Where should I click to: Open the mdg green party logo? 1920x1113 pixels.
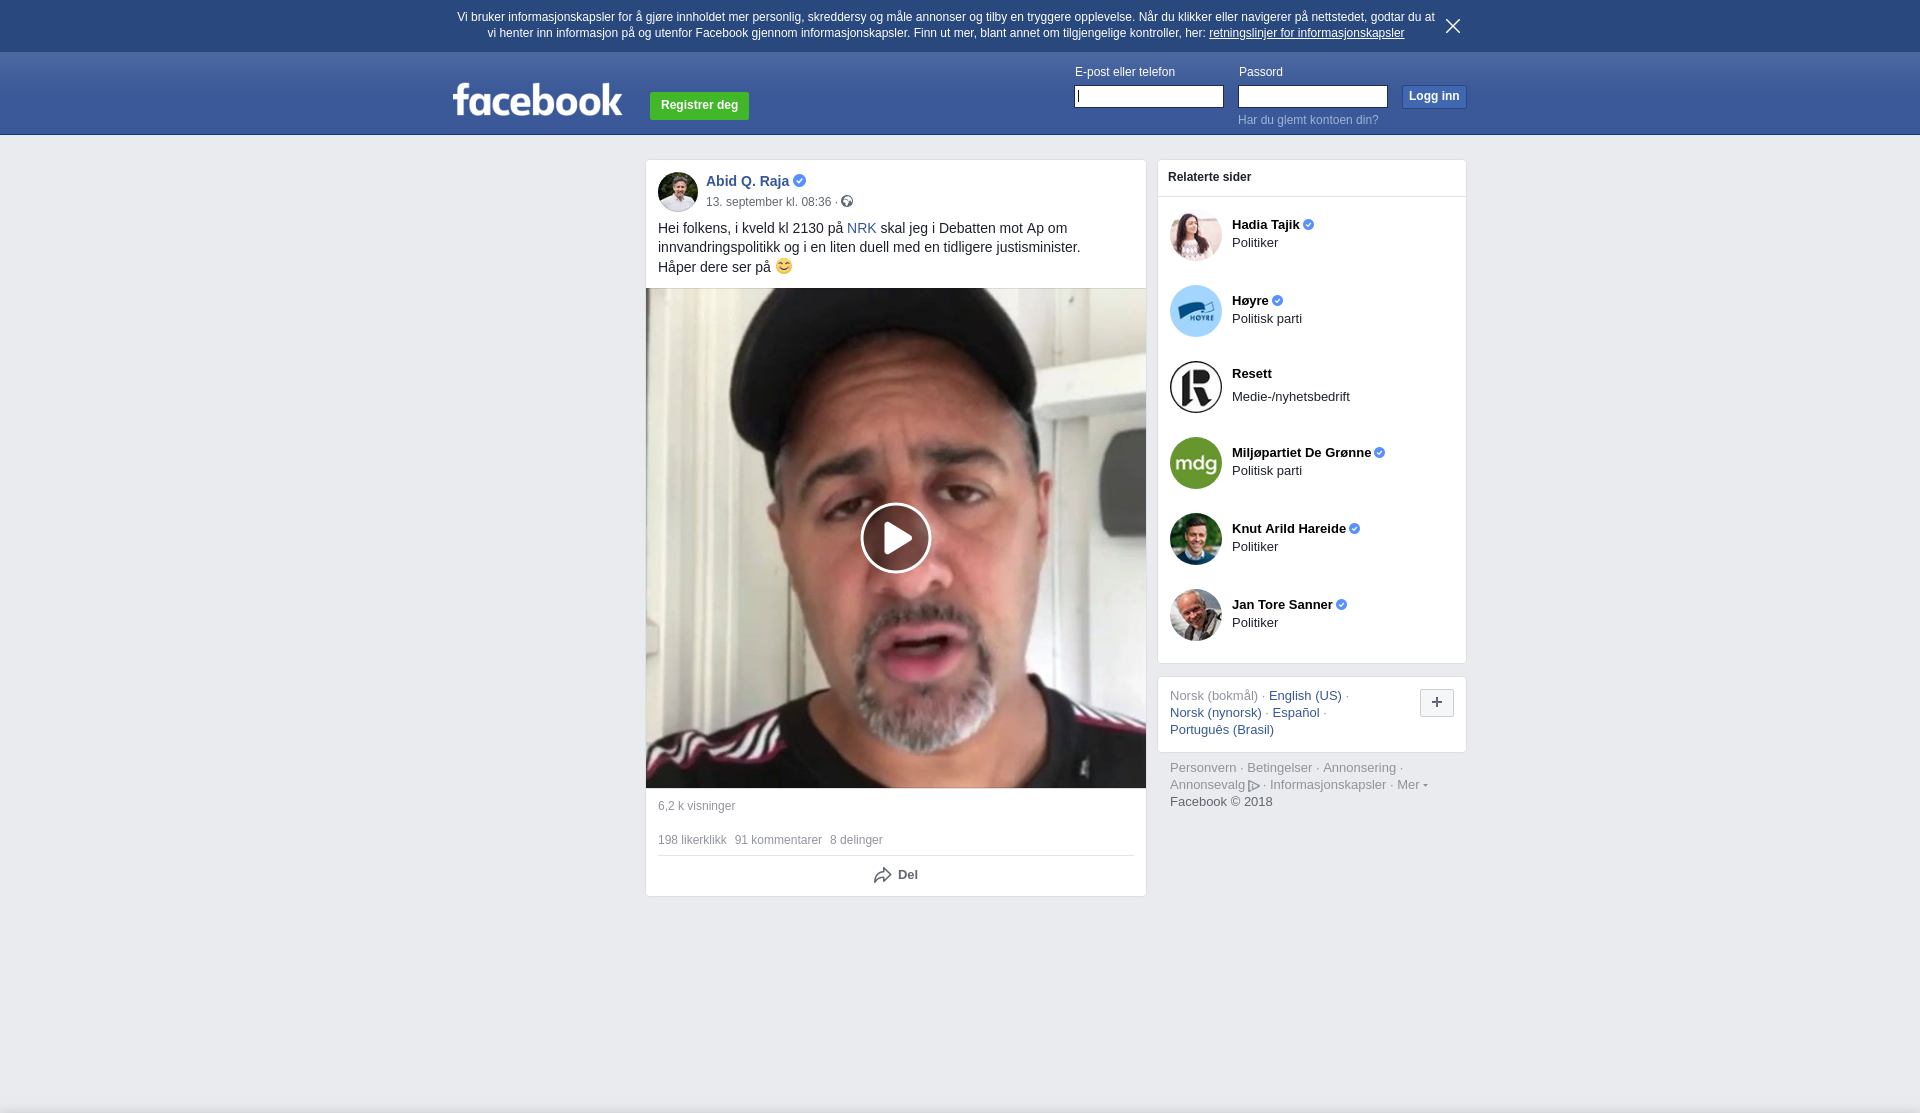point(1195,463)
